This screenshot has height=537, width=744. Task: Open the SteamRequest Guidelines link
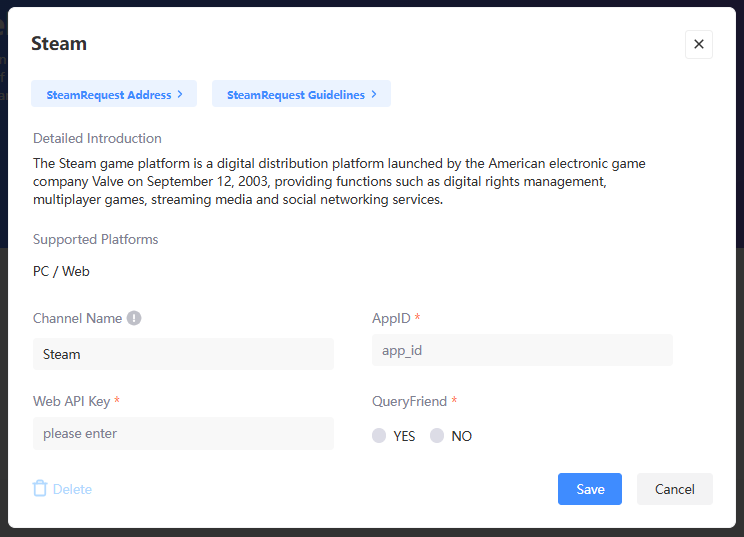coord(301,93)
